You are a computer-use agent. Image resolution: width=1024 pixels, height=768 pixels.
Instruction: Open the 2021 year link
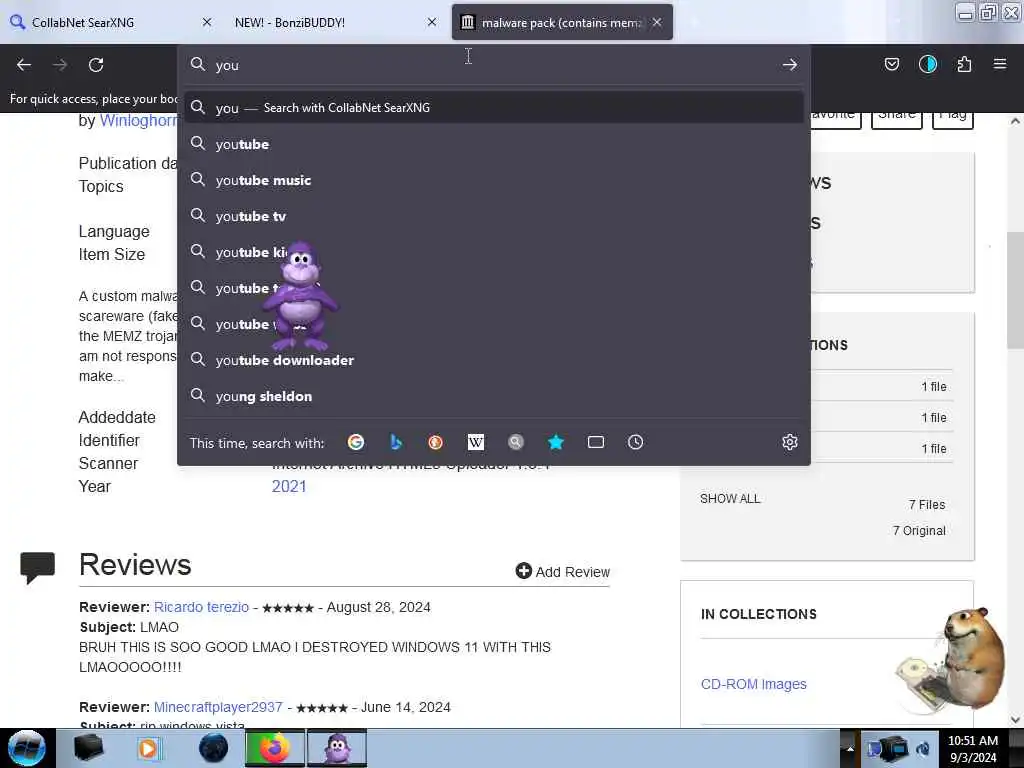(289, 486)
